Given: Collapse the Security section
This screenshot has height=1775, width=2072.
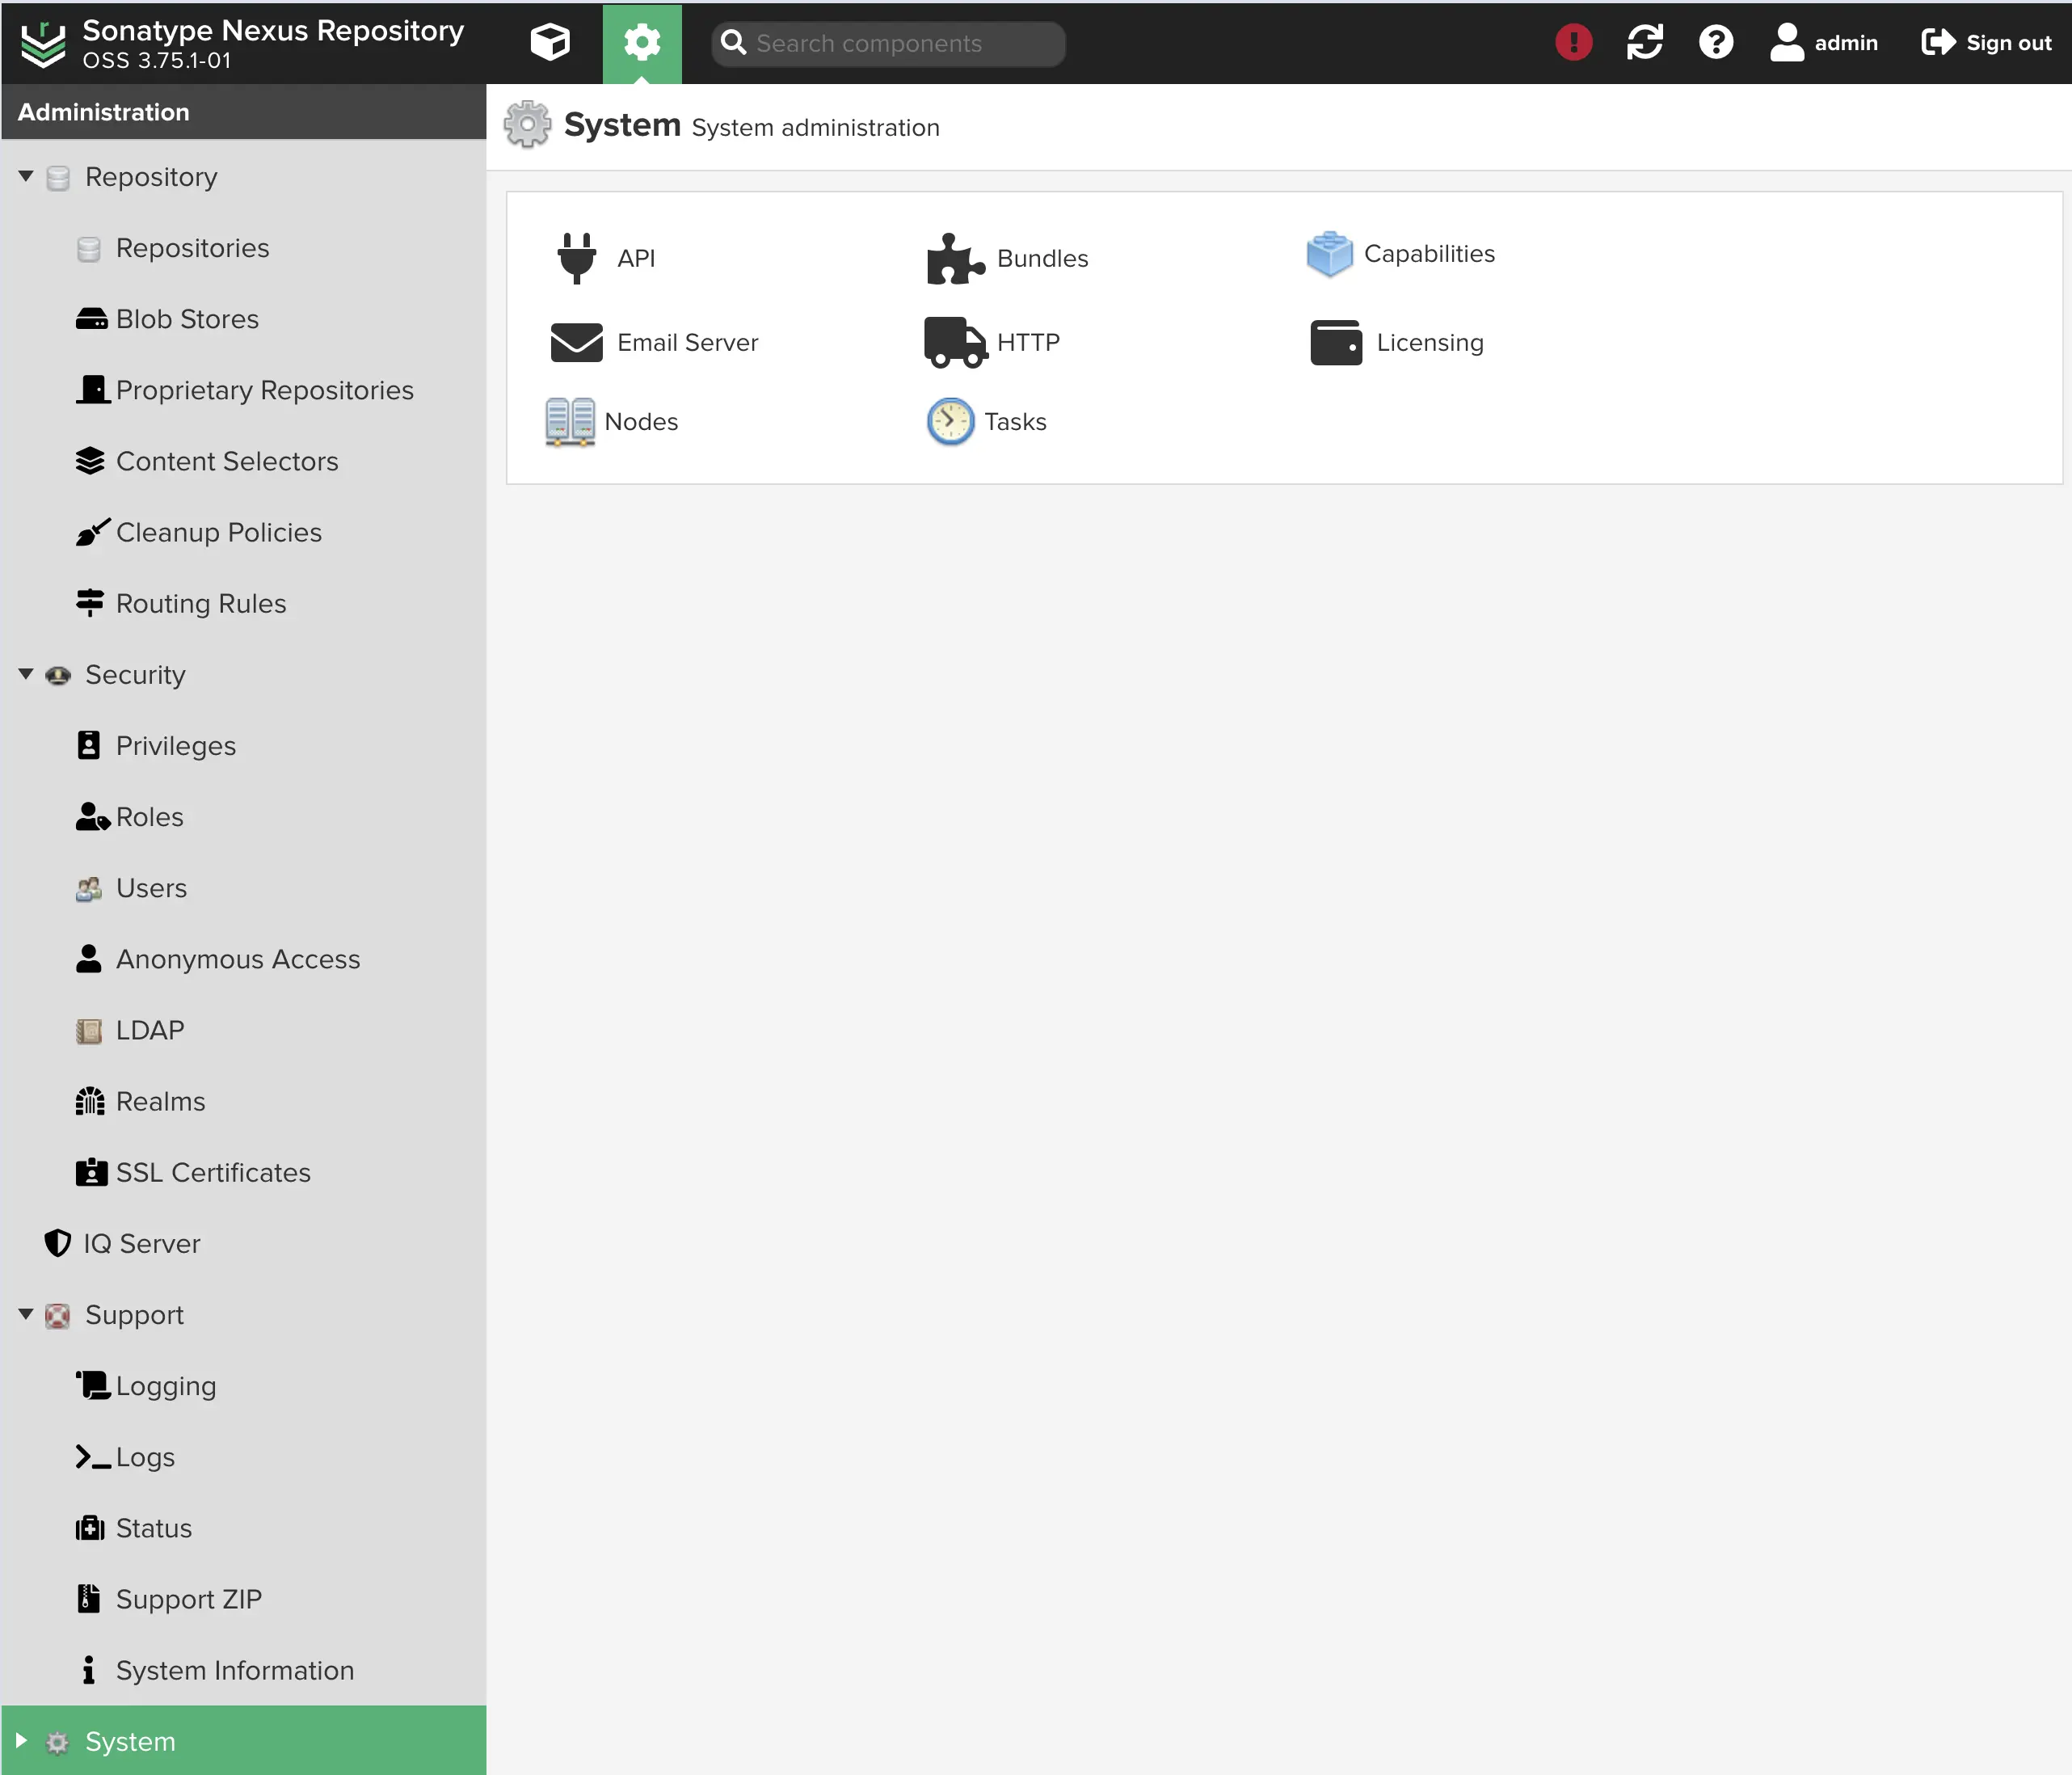Looking at the screenshot, I should tap(25, 674).
